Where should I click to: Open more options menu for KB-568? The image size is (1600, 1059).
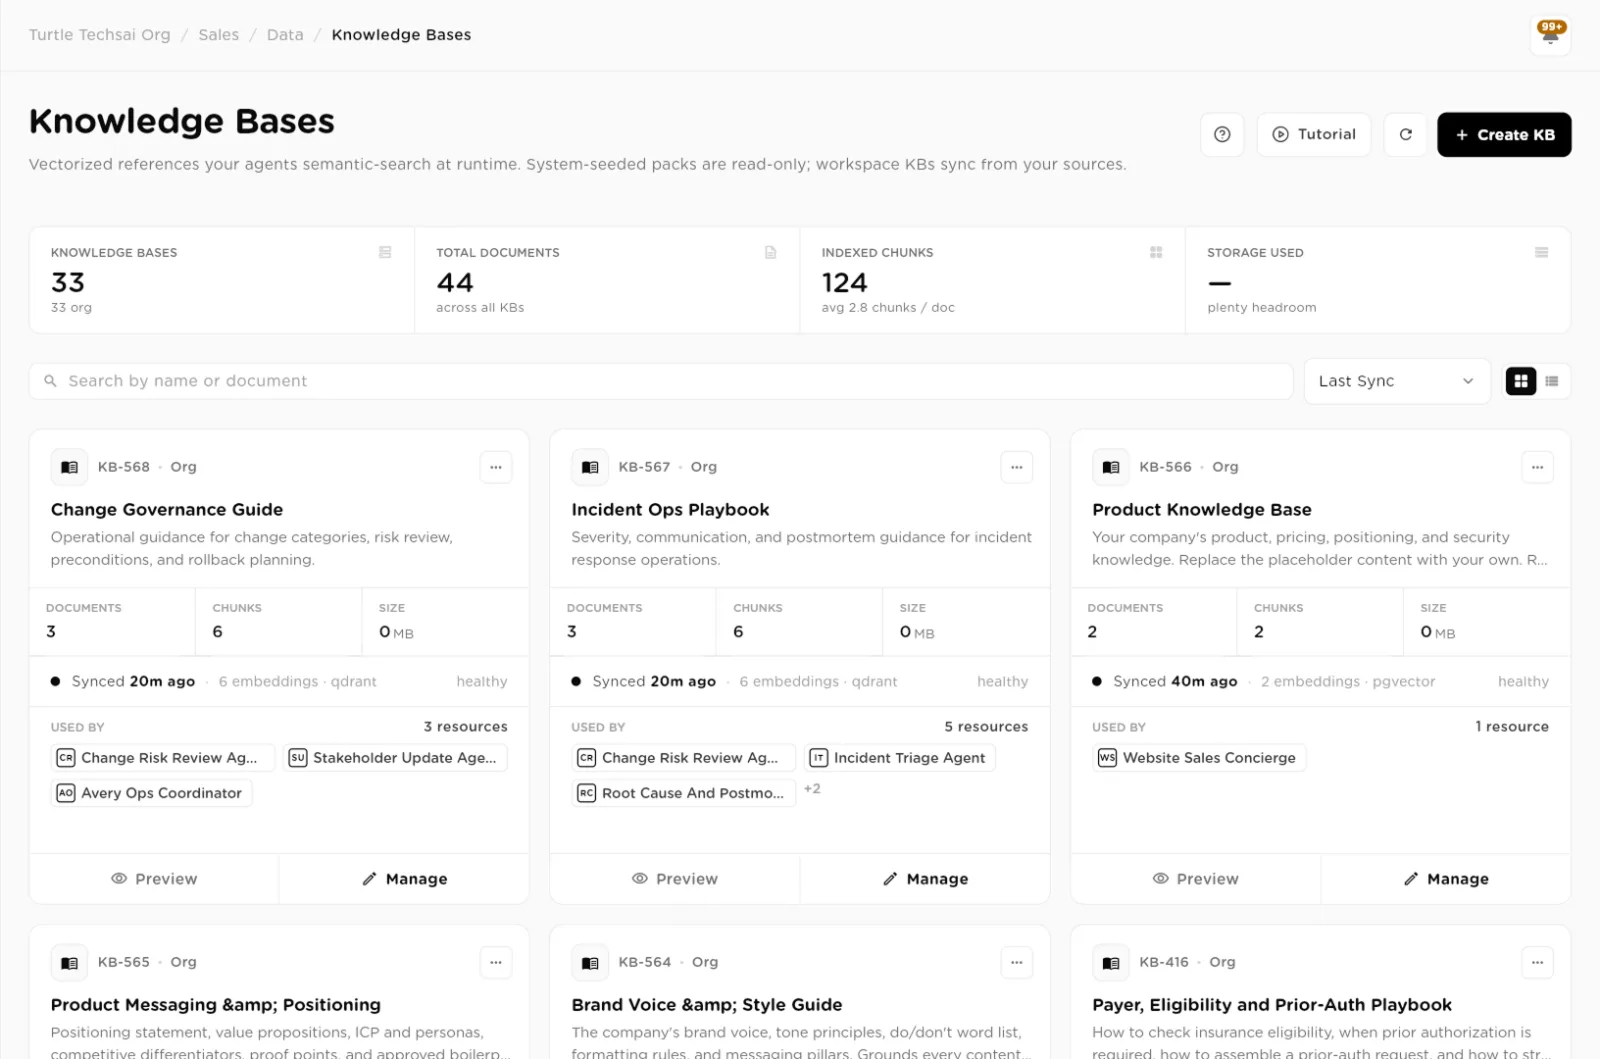tap(496, 467)
